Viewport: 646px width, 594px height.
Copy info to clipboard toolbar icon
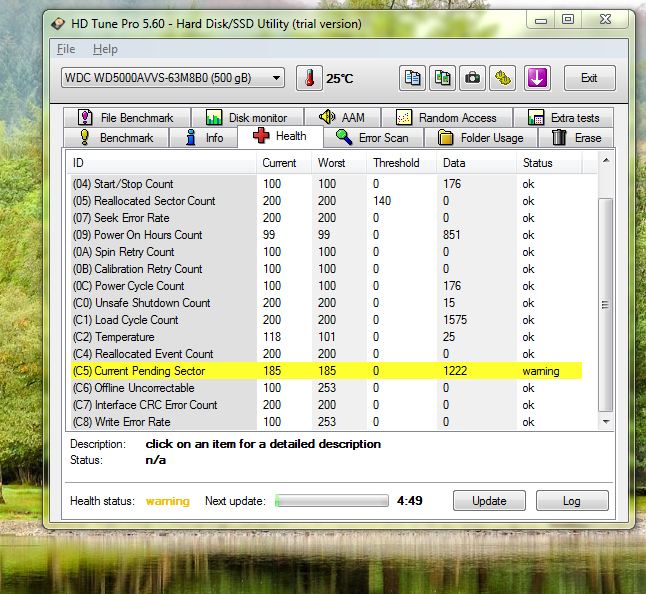412,78
